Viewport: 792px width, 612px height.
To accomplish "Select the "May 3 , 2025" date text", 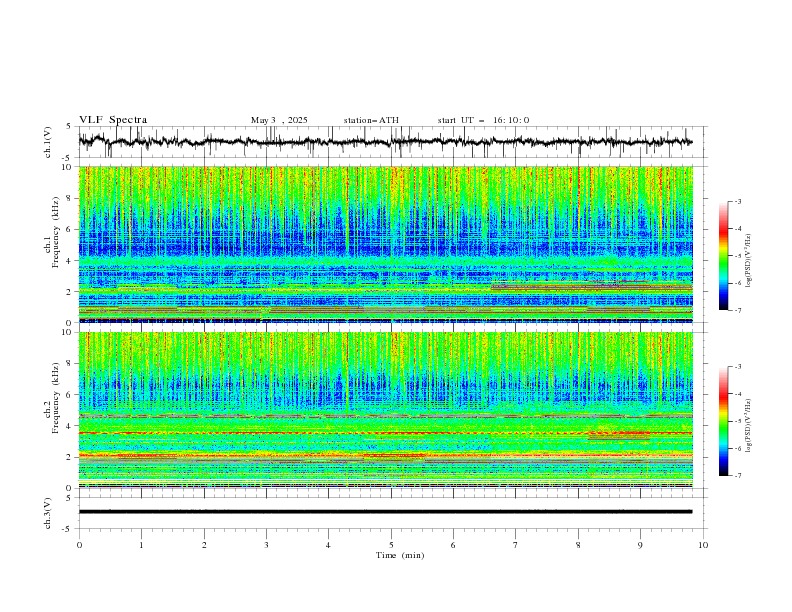I will [x=279, y=120].
